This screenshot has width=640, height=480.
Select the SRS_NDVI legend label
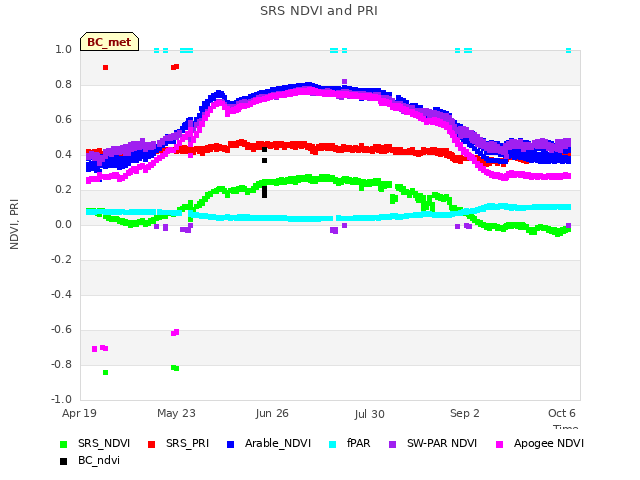pyautogui.click(x=104, y=444)
